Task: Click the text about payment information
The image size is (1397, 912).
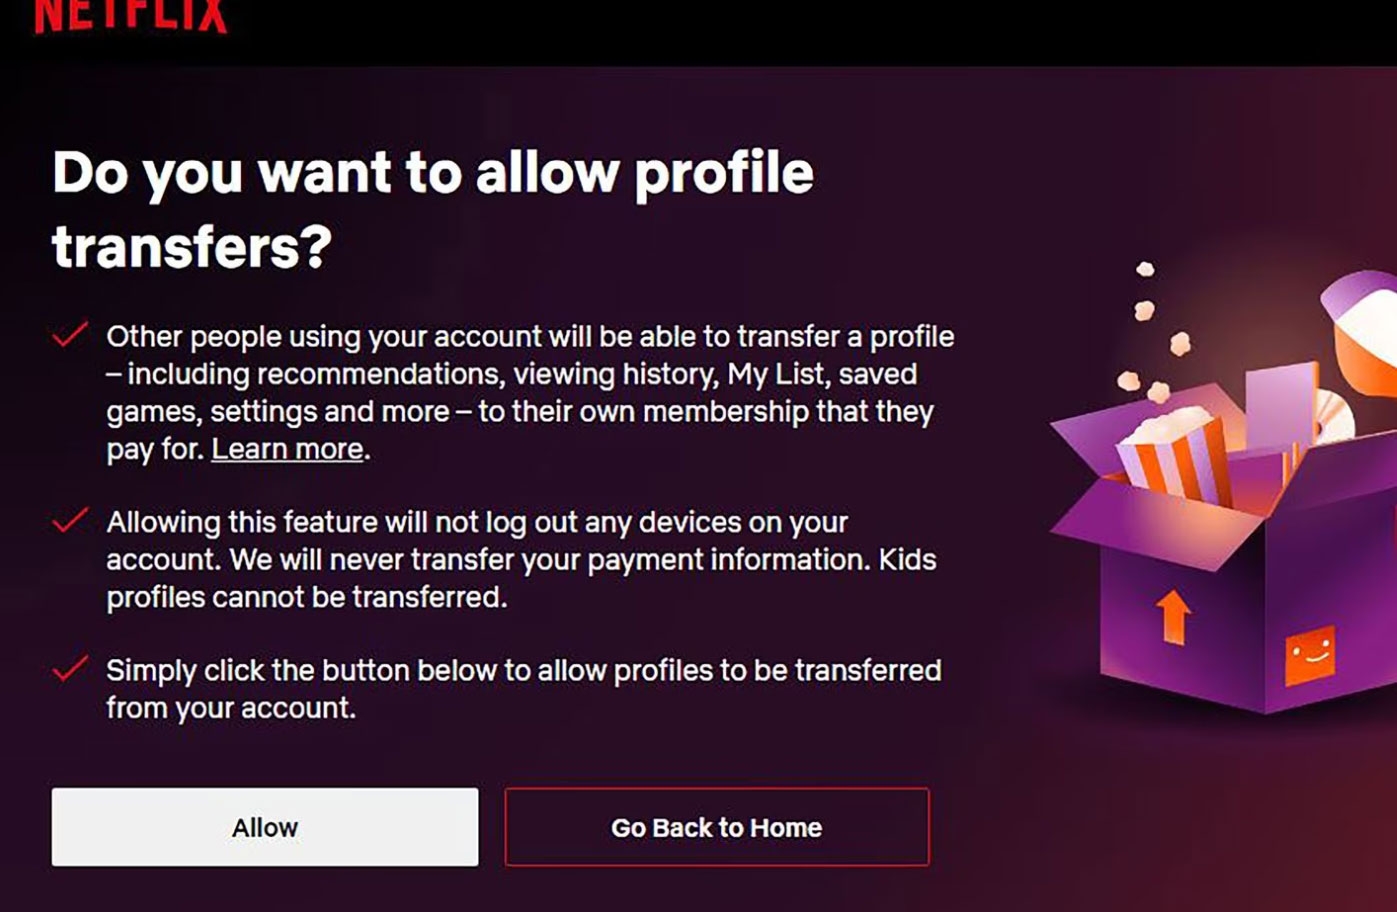Action: tap(521, 559)
